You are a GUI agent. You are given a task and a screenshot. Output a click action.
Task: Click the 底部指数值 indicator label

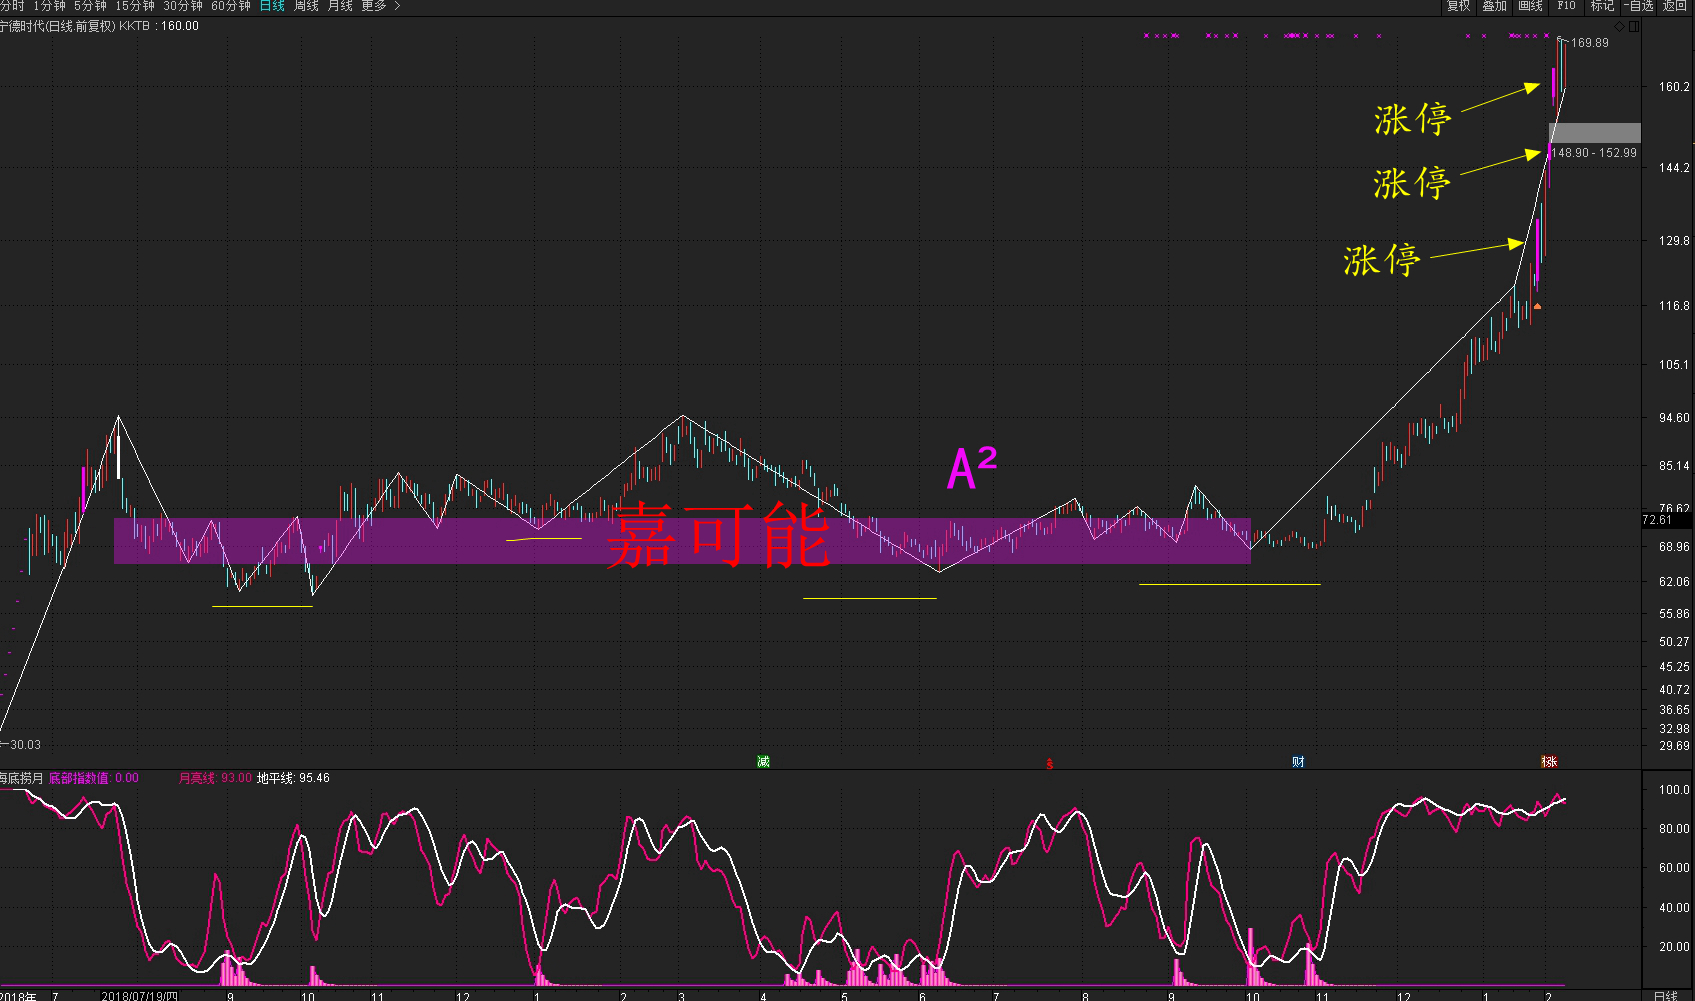pyautogui.click(x=79, y=778)
